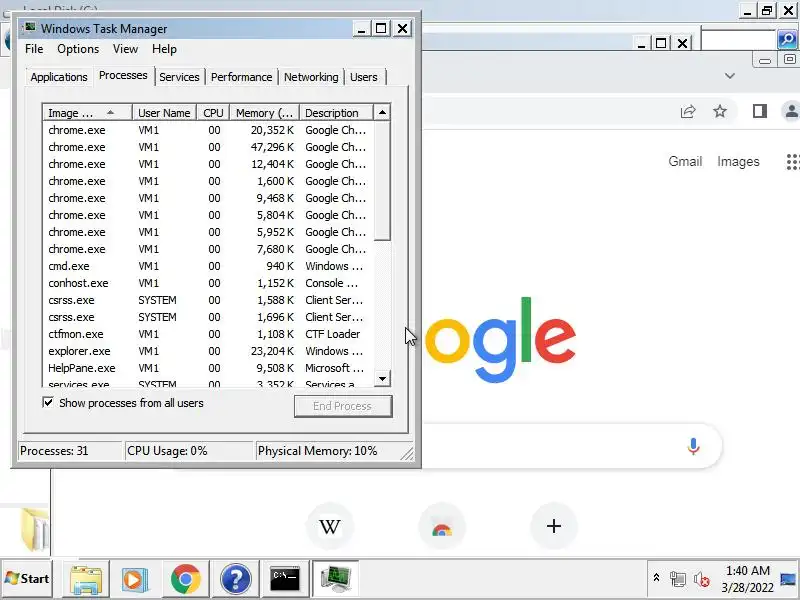Click the process list scrollbar thumb
The height and width of the screenshot is (600, 800).
(x=382, y=181)
